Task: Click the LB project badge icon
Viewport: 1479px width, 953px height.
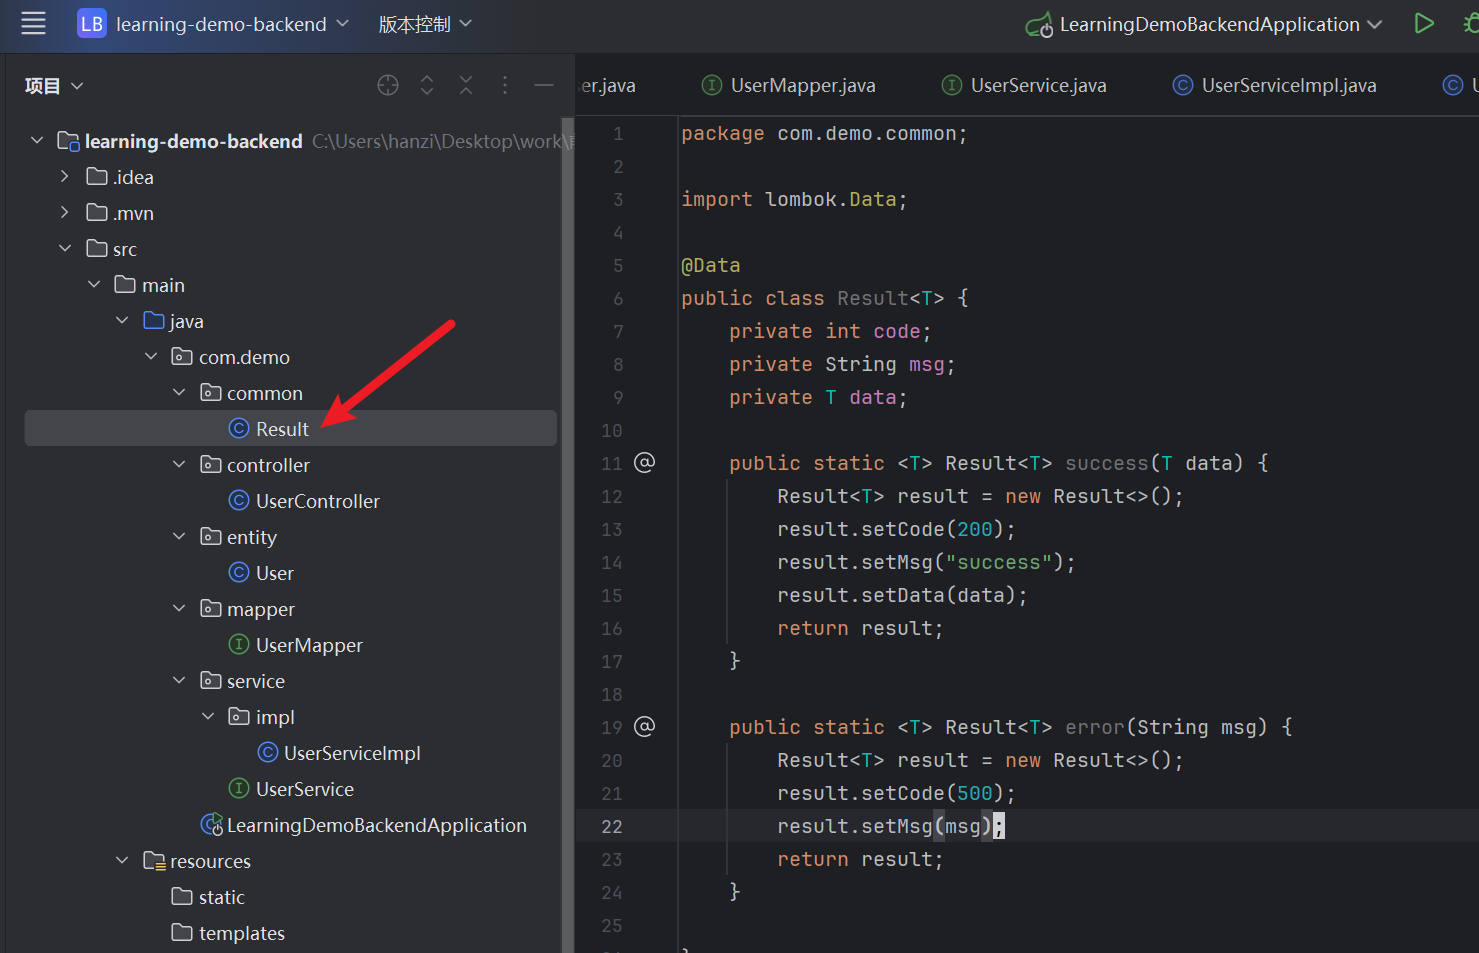Action: click(x=91, y=24)
